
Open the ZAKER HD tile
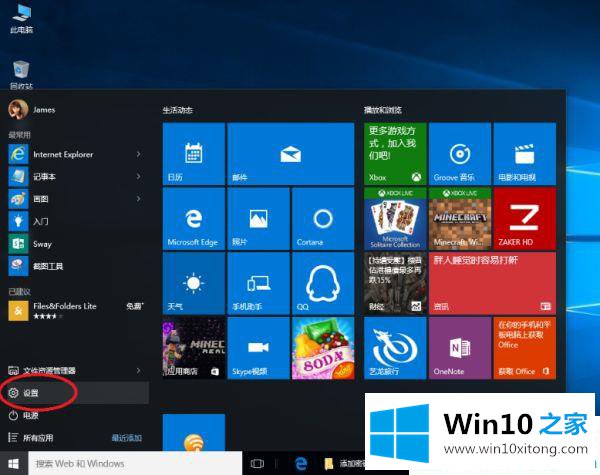[x=524, y=219]
